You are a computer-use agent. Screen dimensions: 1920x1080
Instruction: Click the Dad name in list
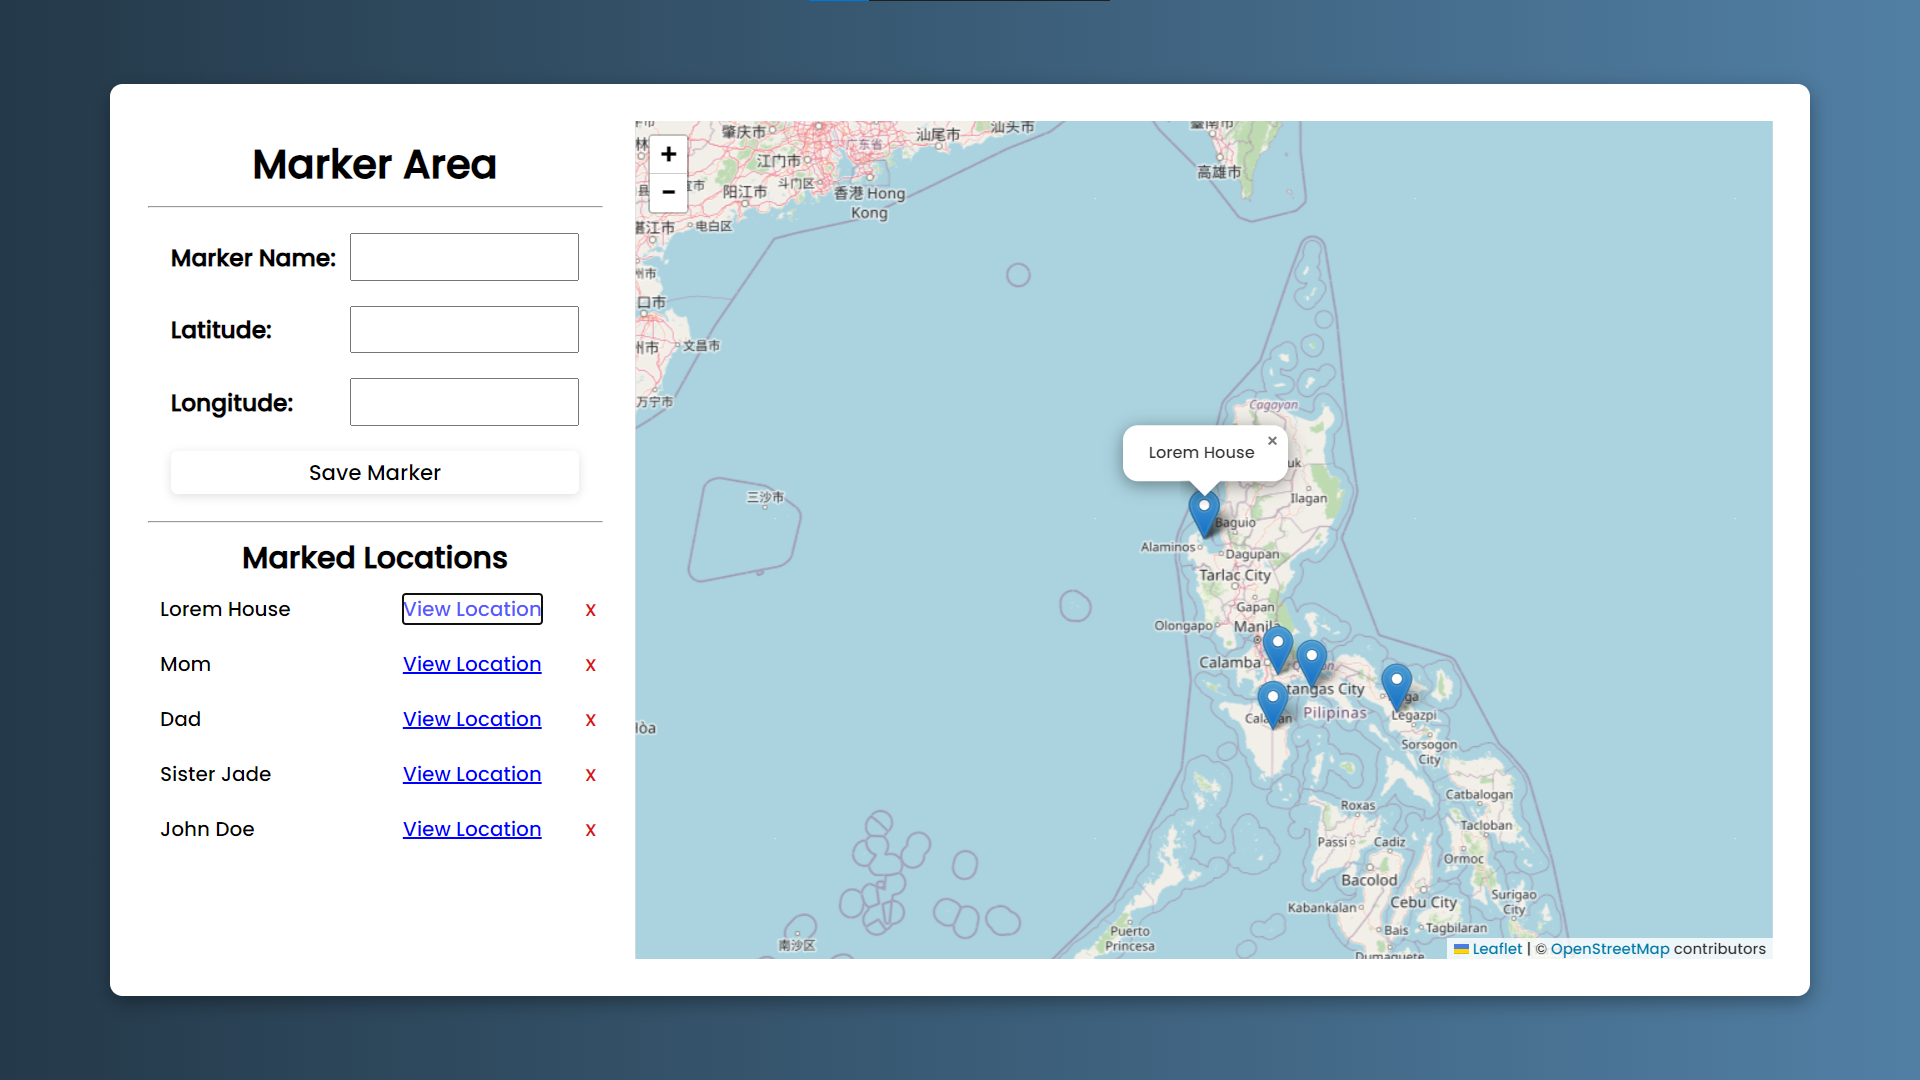point(180,719)
